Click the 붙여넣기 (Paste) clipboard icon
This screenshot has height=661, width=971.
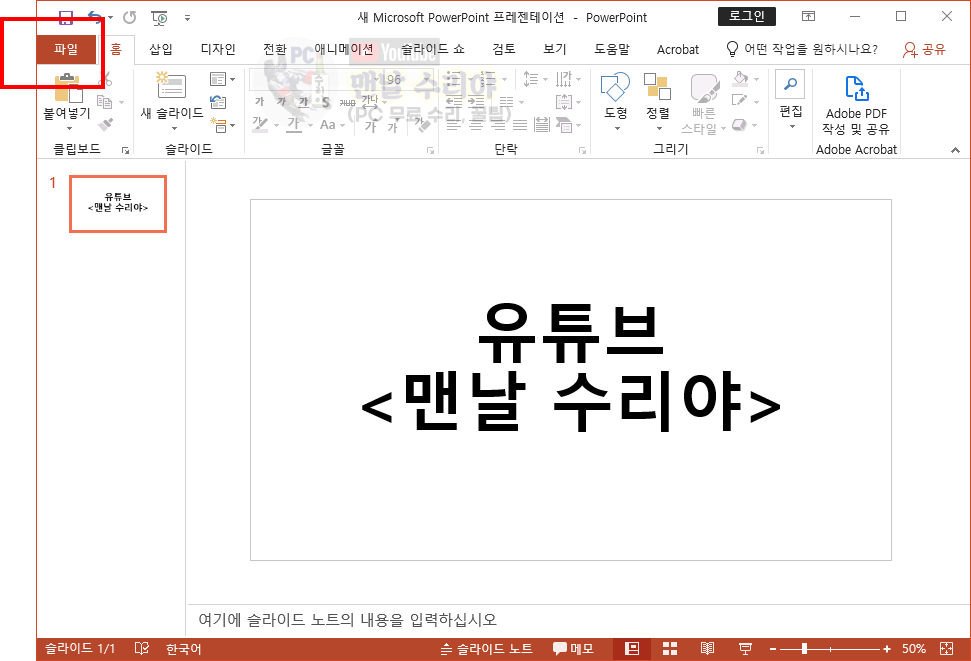[x=67, y=87]
